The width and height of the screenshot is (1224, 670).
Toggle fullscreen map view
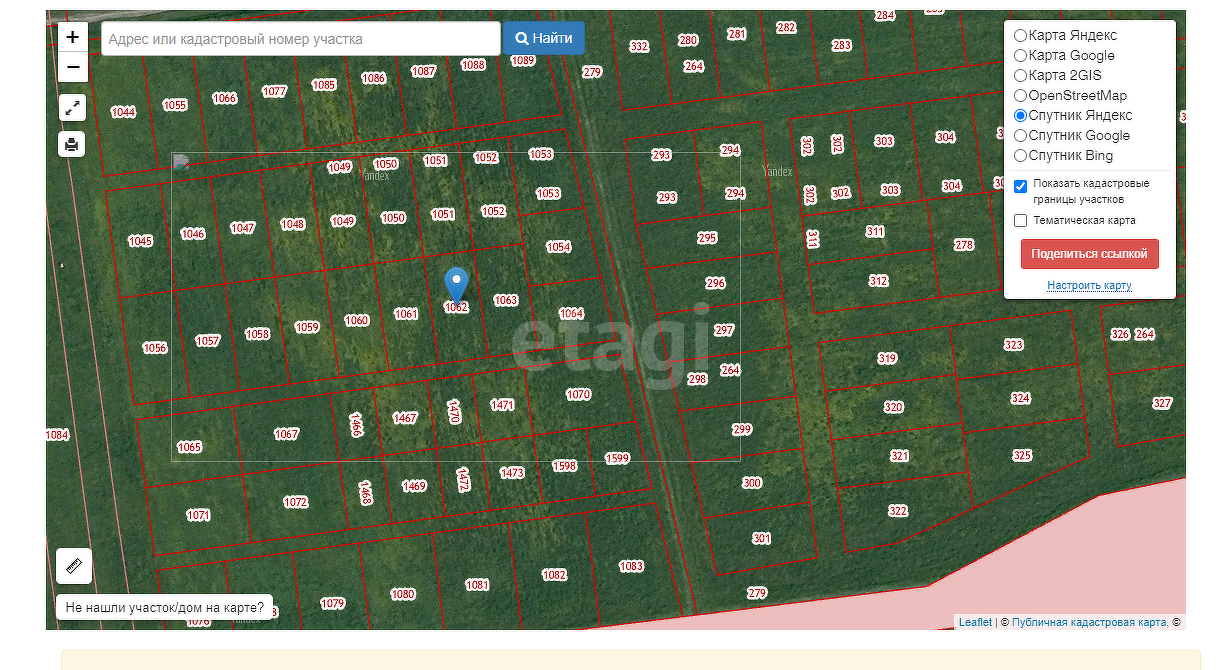[72, 108]
